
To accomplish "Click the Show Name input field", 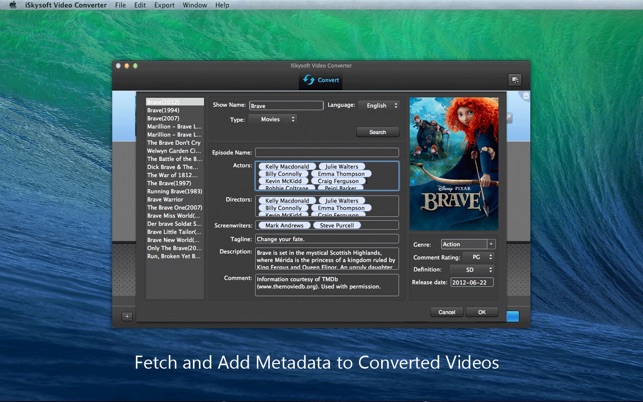I will (286, 105).
